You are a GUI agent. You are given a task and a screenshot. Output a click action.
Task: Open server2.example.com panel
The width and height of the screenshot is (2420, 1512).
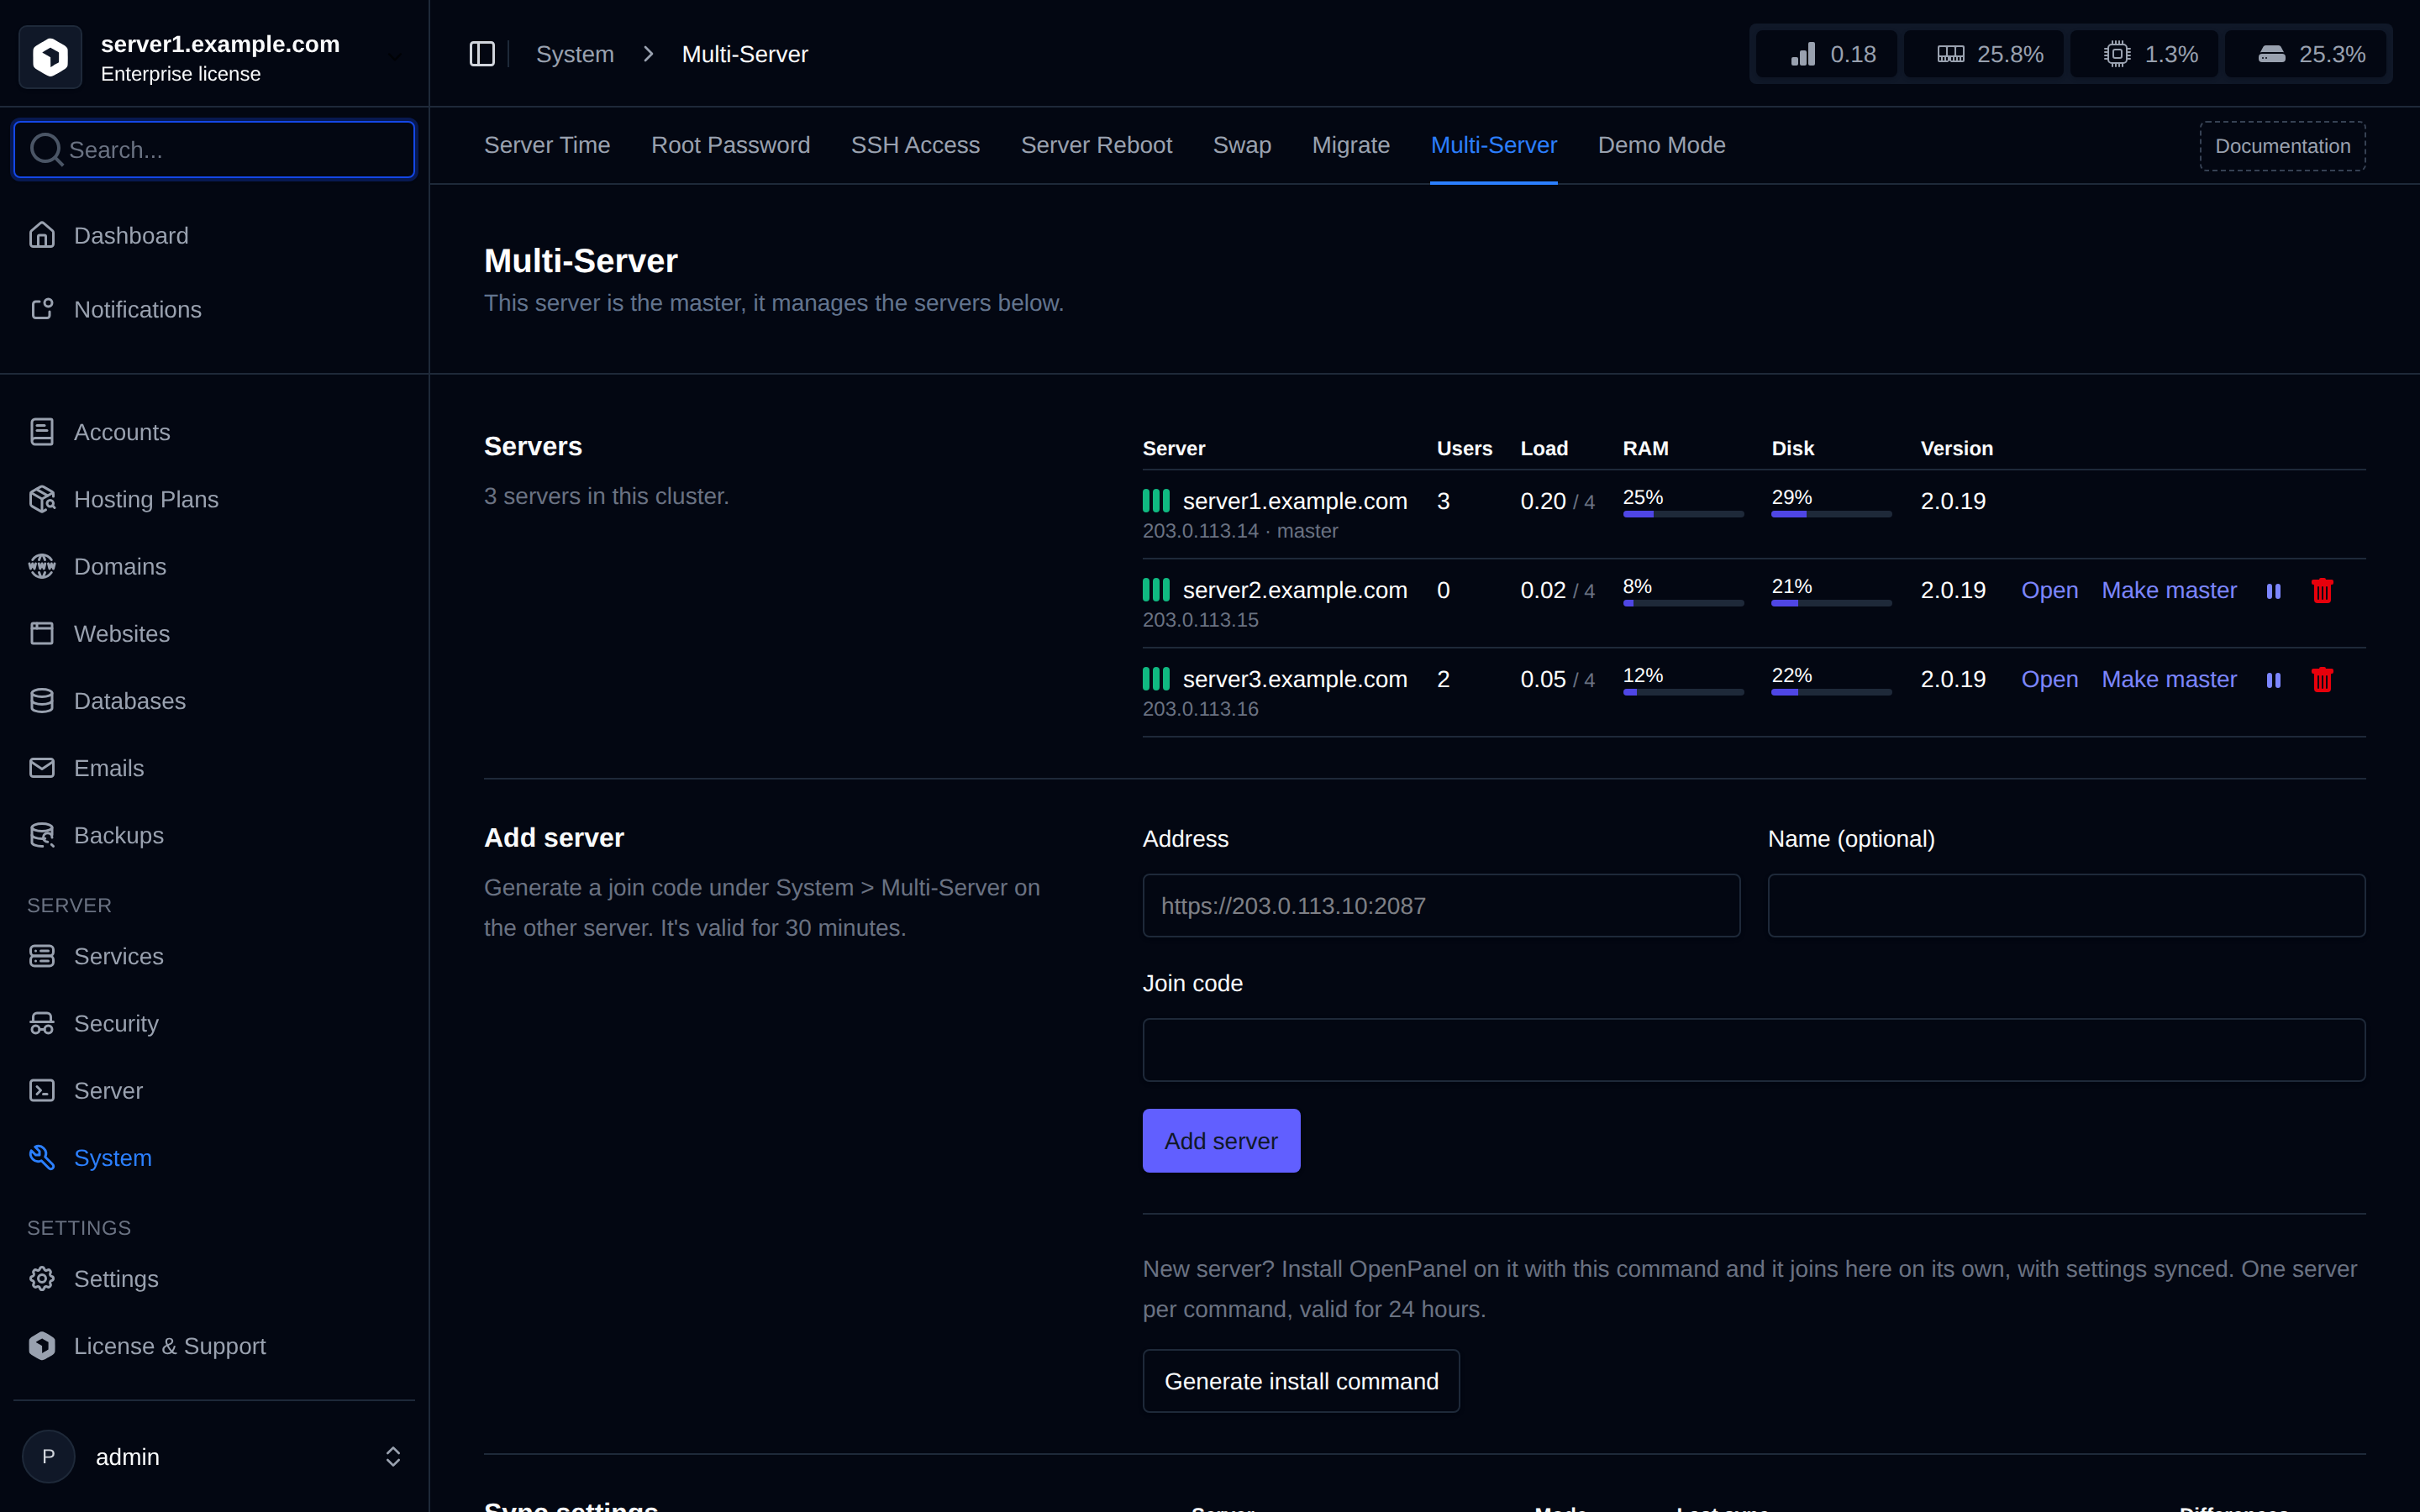tap(2049, 590)
